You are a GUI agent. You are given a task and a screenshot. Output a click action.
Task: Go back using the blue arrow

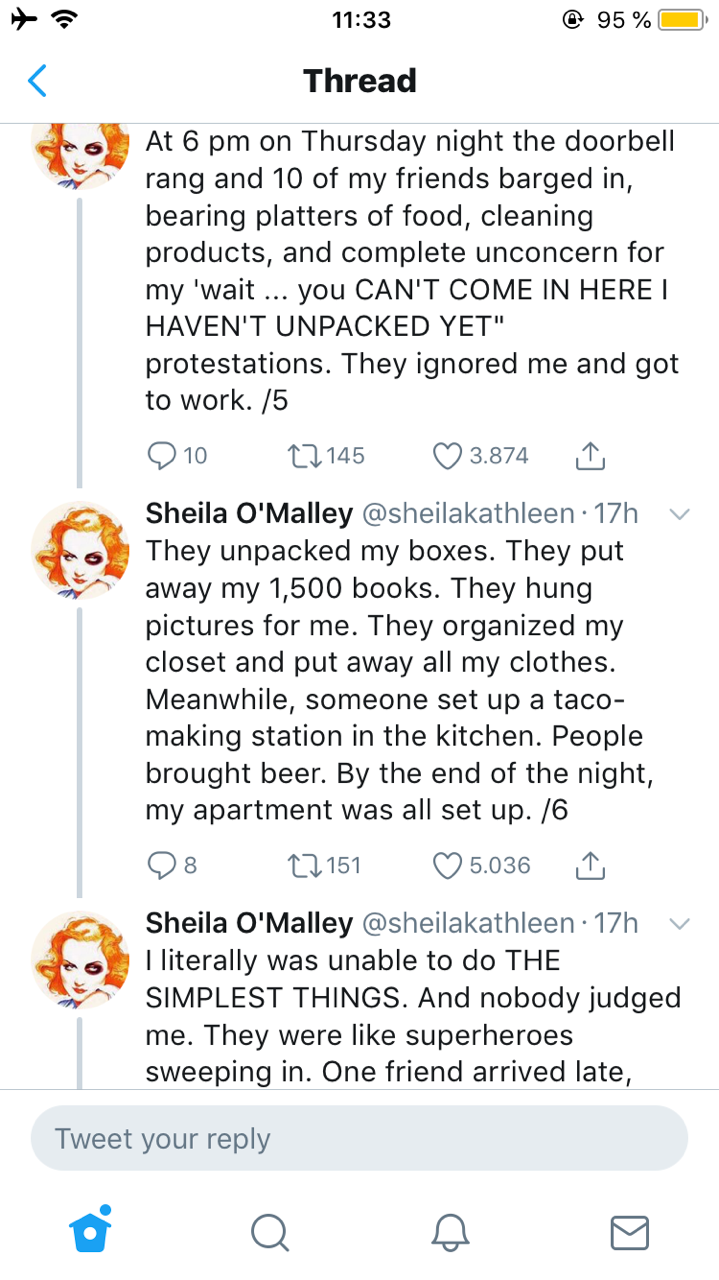coord(37,80)
